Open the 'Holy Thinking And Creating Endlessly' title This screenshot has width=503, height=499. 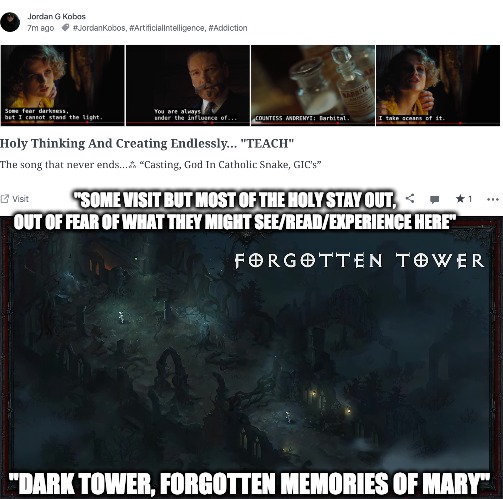pyautogui.click(x=147, y=143)
